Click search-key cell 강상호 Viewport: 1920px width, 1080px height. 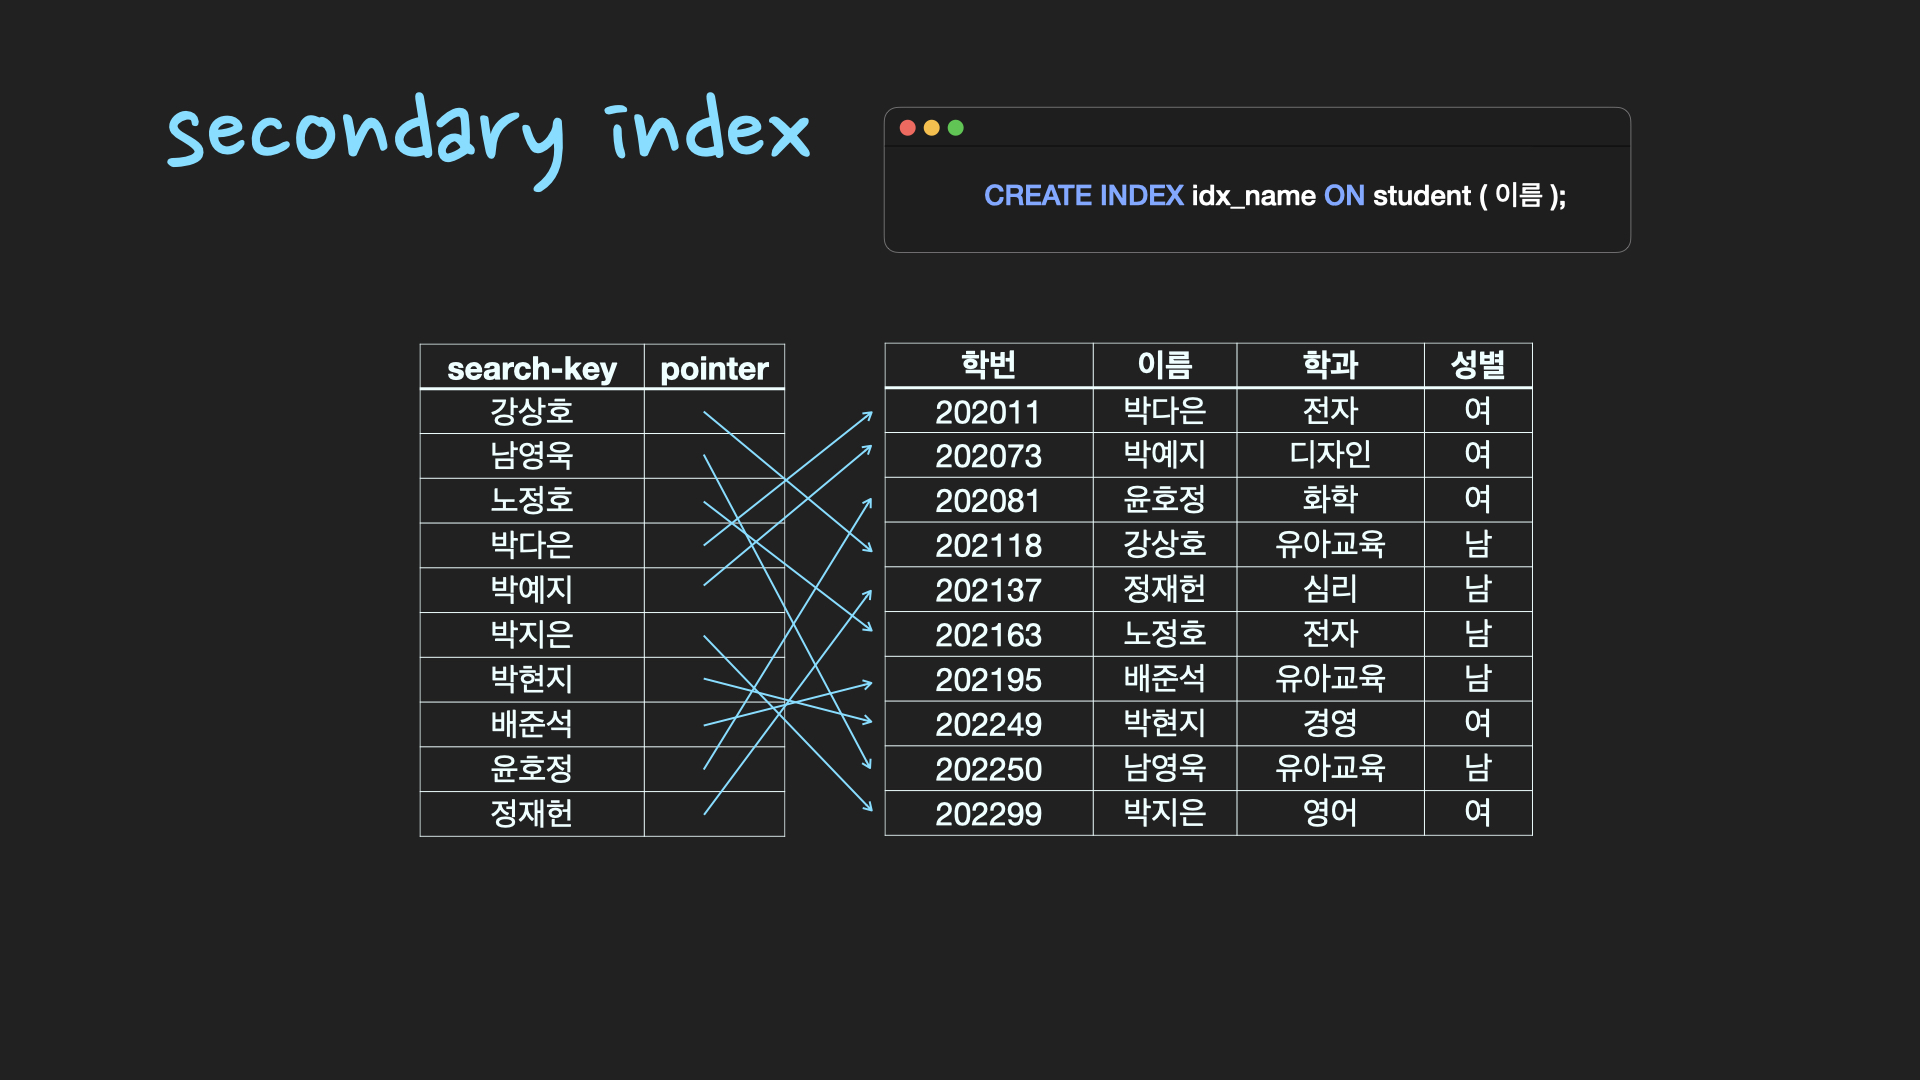(531, 411)
